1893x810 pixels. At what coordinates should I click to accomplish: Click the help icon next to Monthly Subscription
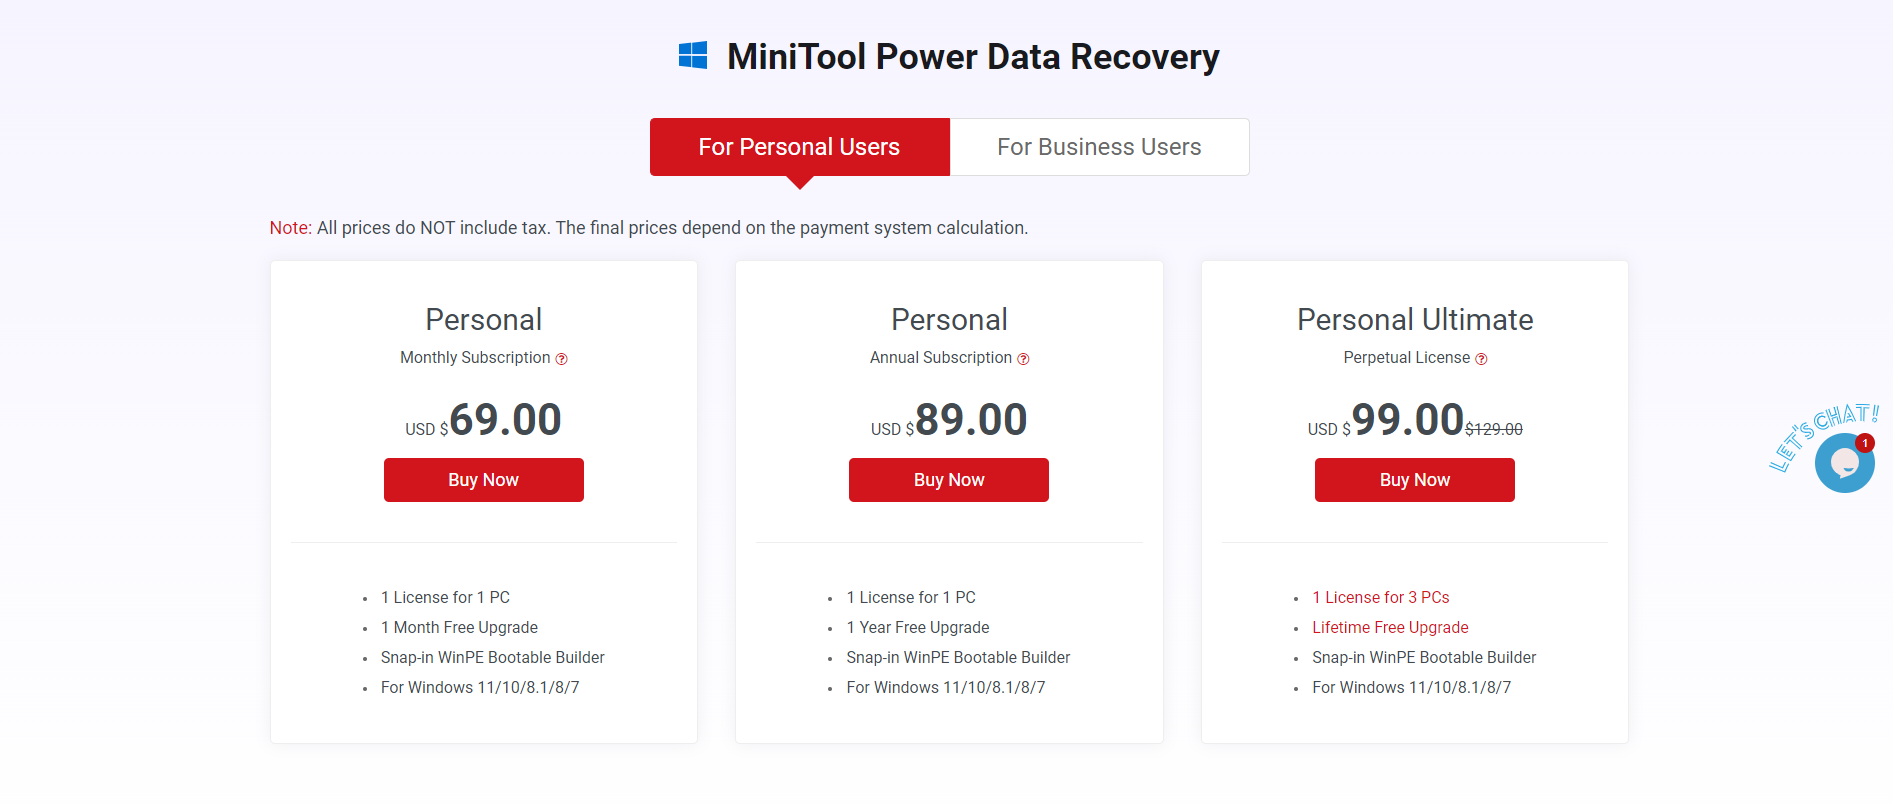pyautogui.click(x=562, y=359)
